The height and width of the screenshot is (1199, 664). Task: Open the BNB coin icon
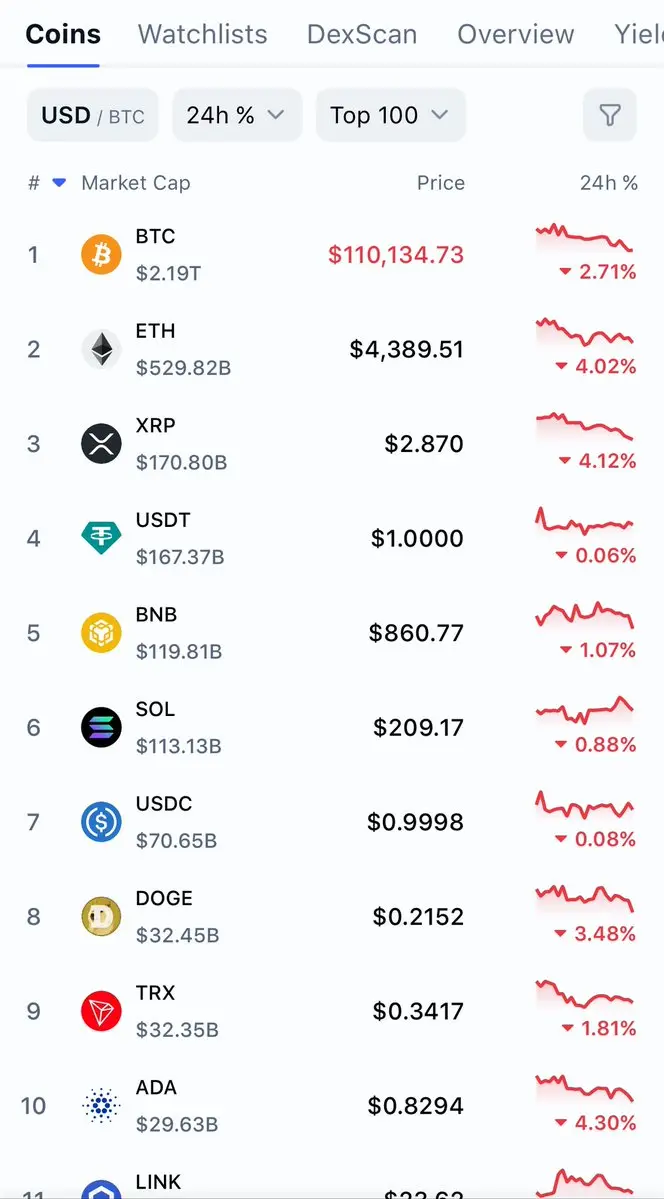point(101,633)
